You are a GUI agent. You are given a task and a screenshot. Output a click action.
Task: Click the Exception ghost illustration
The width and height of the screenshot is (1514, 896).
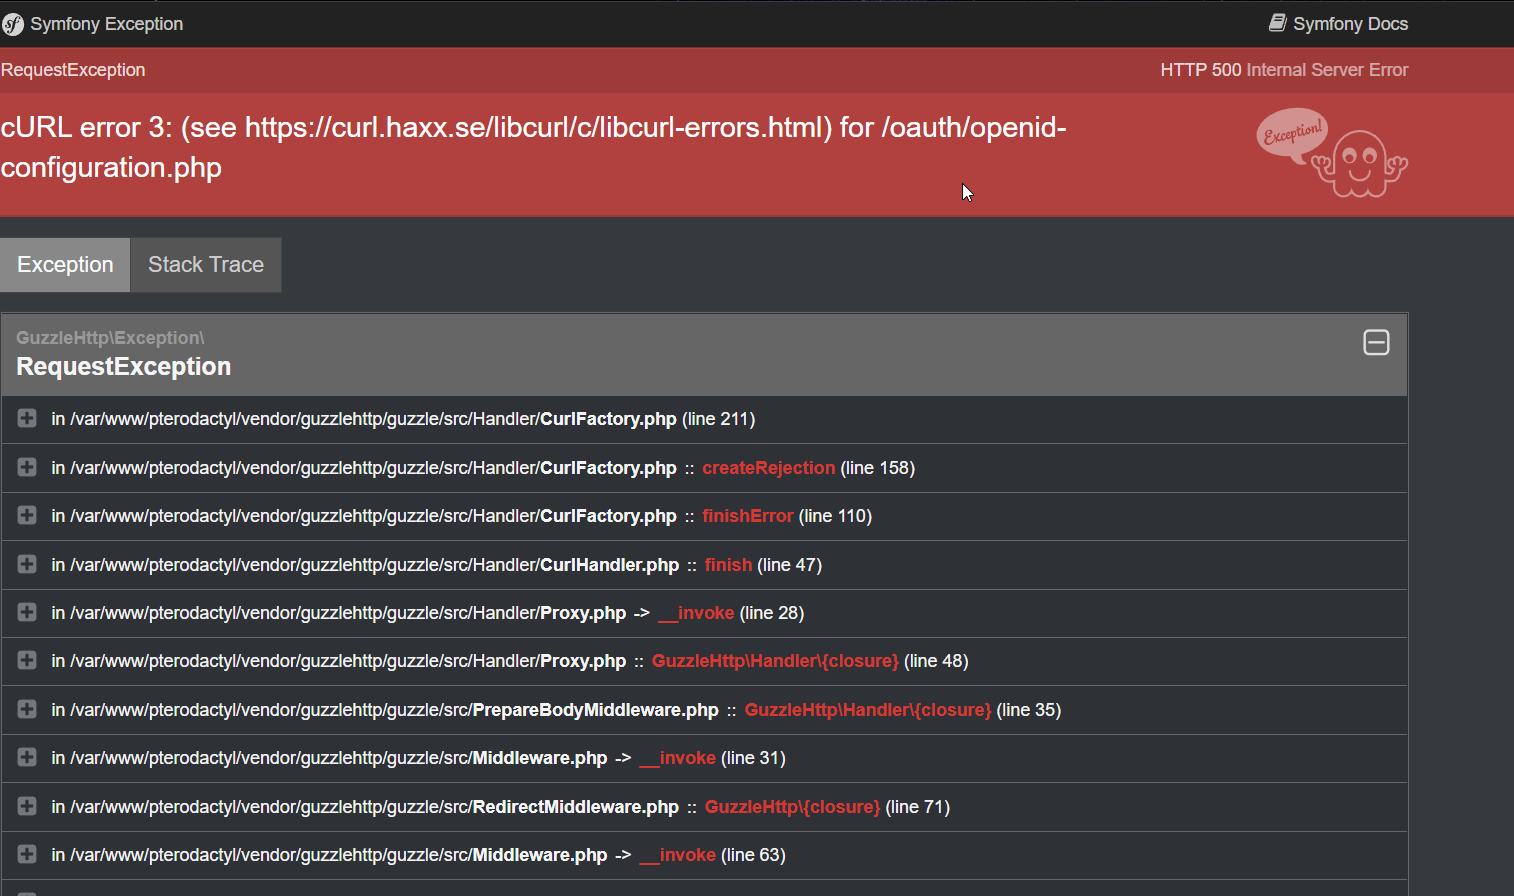click(x=1332, y=153)
